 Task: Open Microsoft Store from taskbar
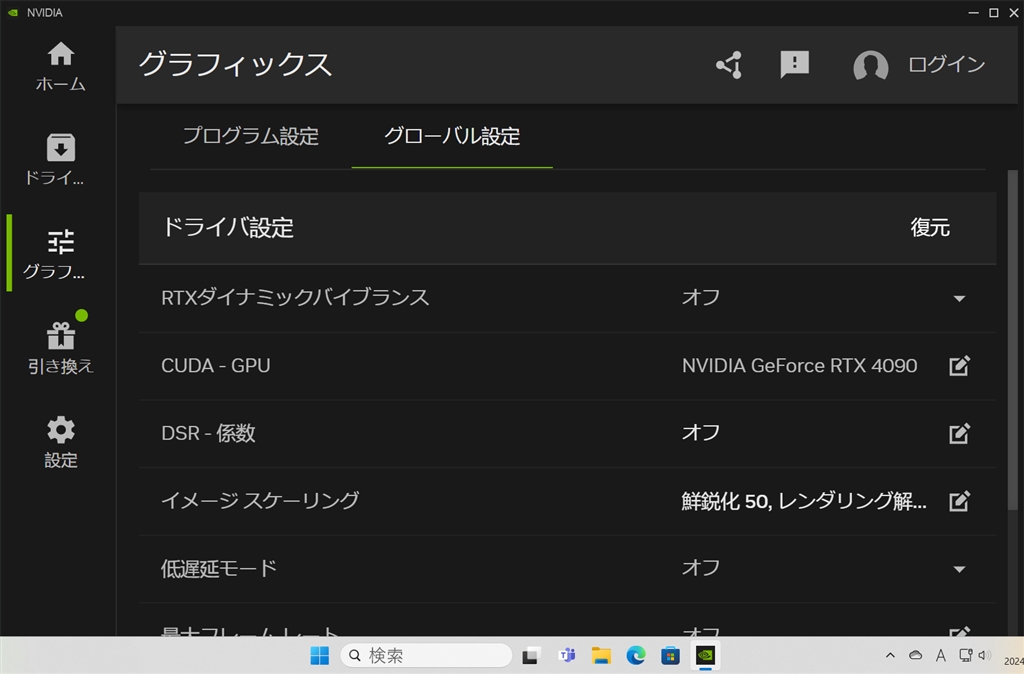[670, 655]
